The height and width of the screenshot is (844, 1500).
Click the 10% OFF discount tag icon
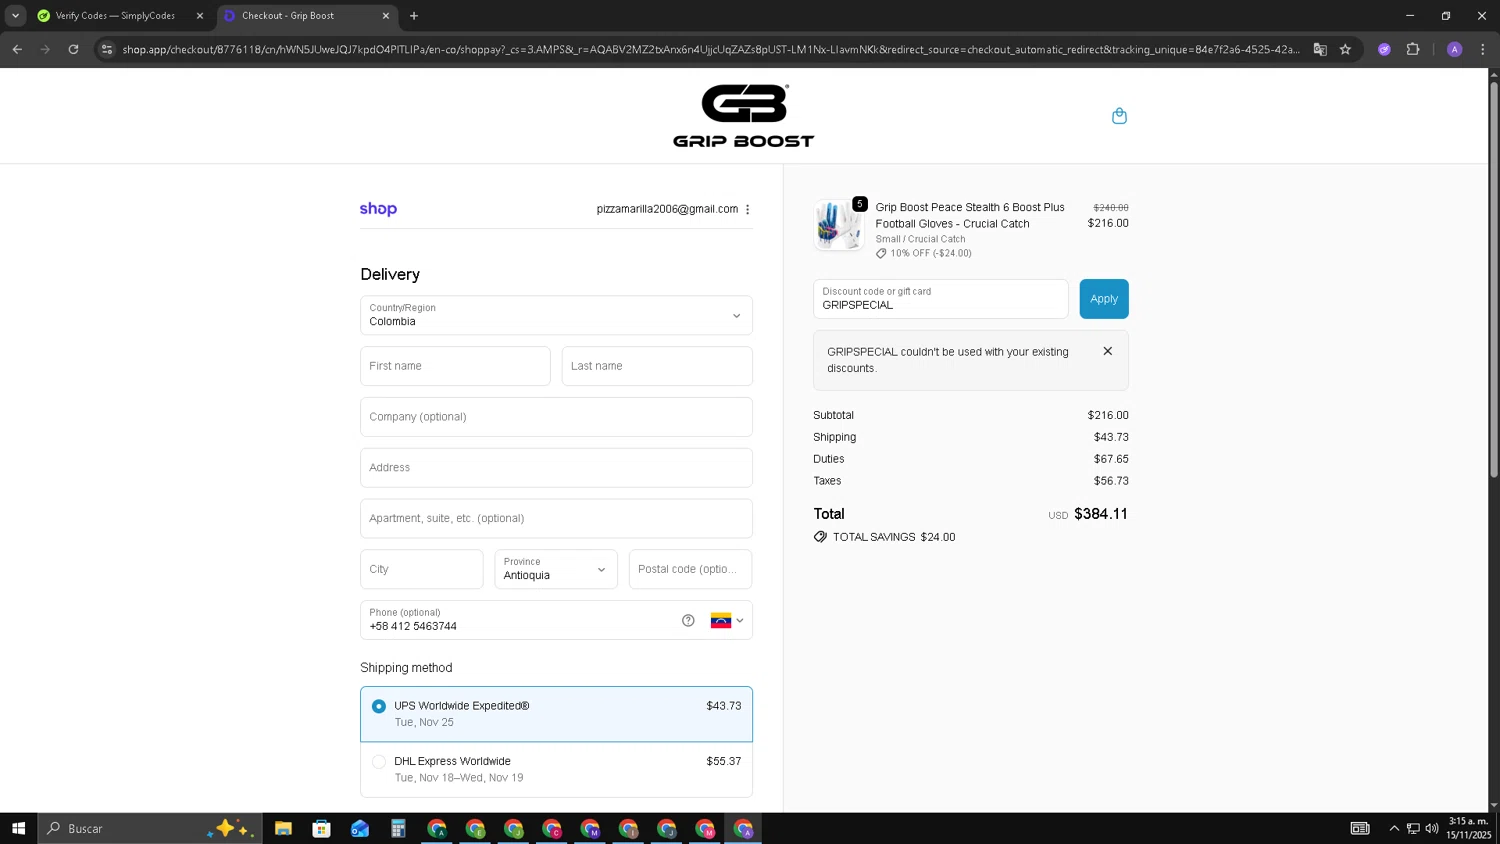click(881, 254)
